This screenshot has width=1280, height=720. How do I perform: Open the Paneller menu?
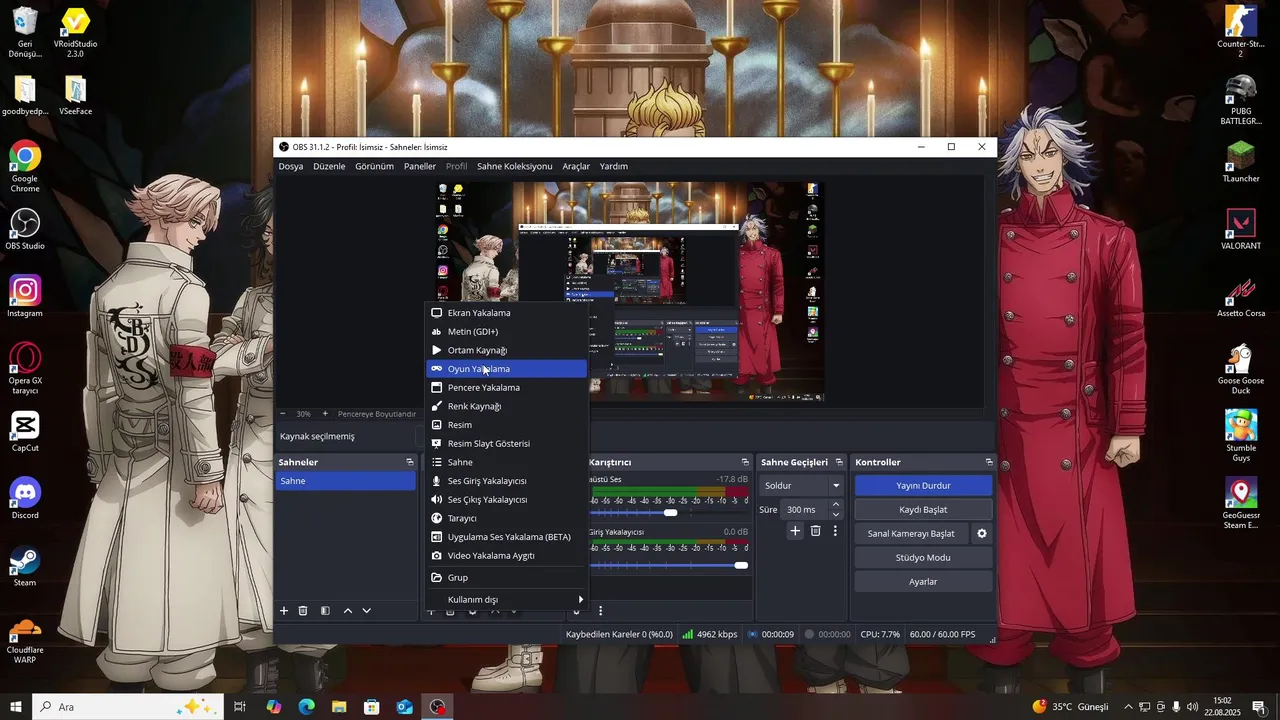(x=420, y=166)
